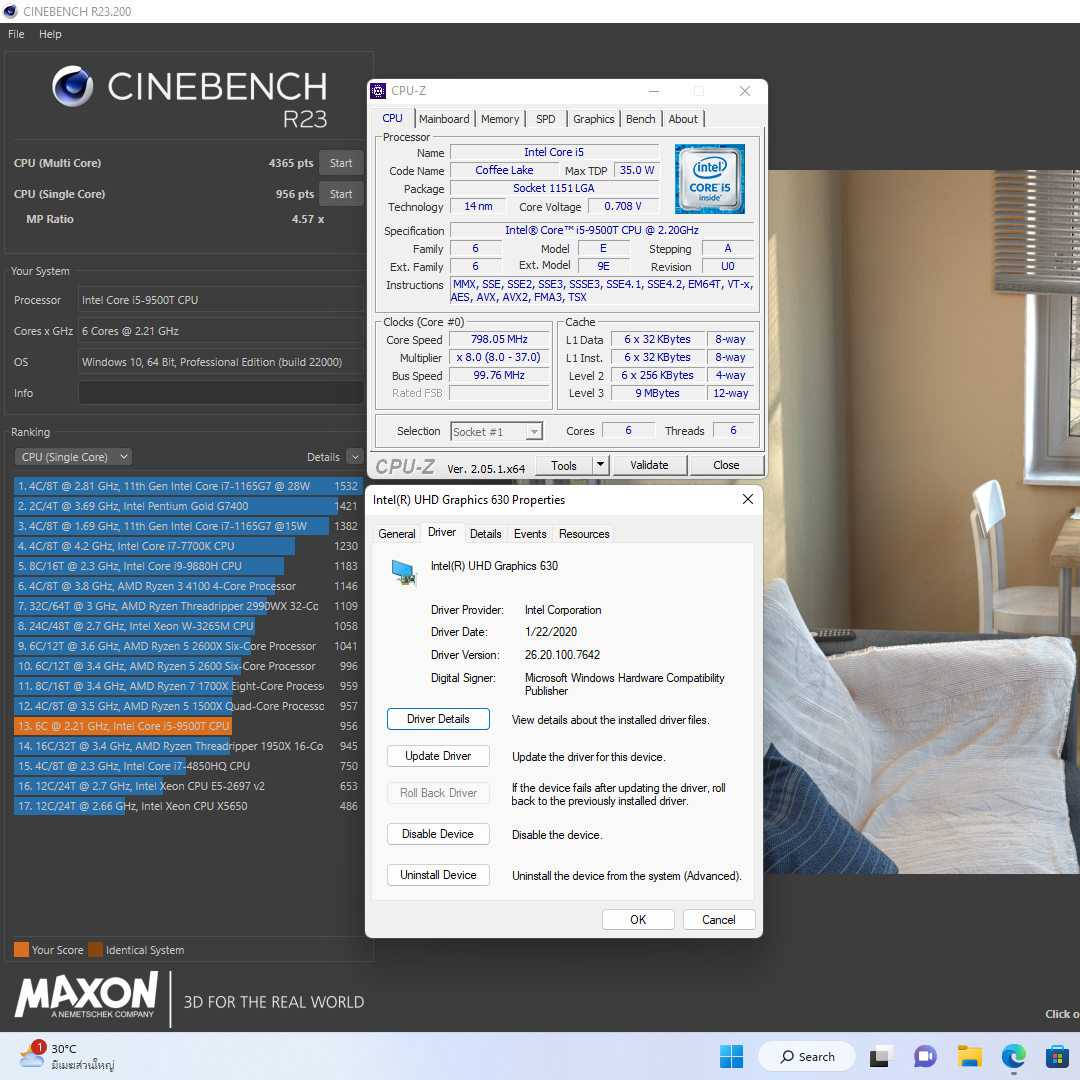Open File Explorer from the taskbar
Screen dimensions: 1080x1080
point(968,1056)
